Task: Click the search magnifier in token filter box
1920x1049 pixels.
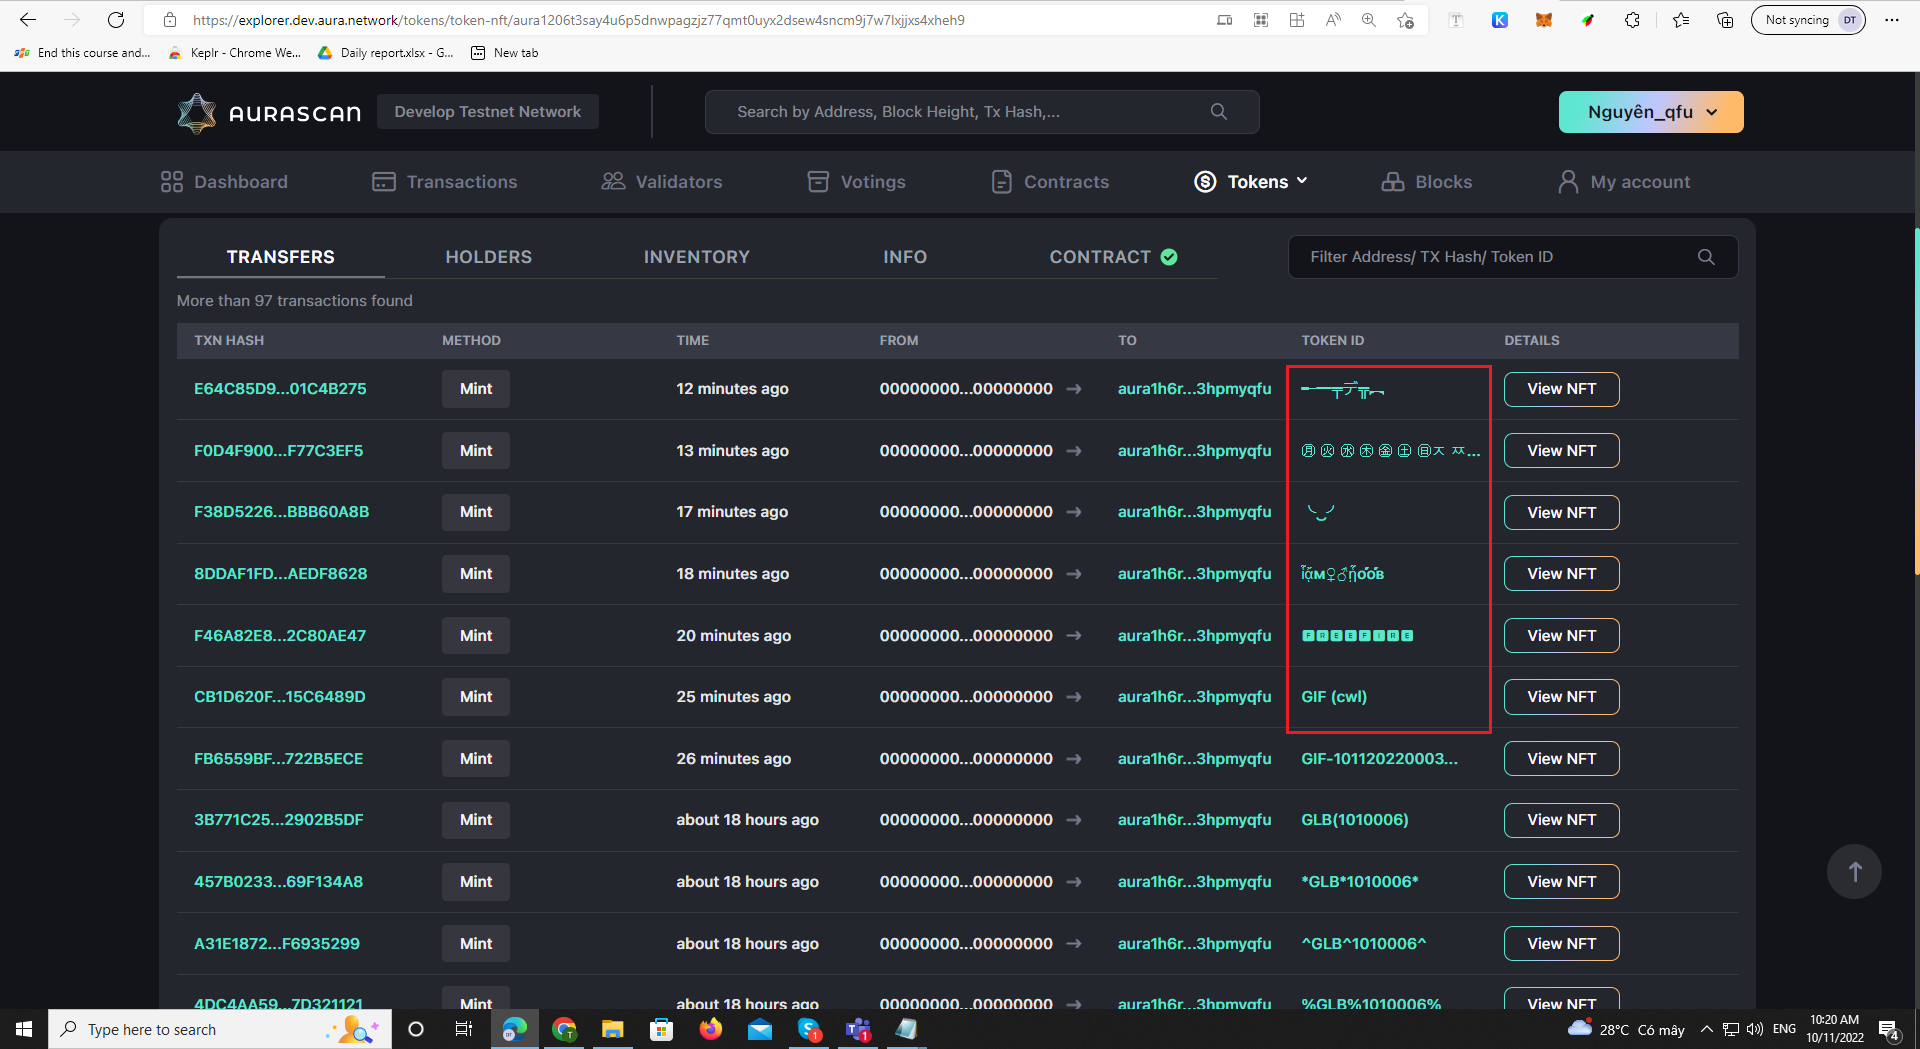Action: [x=1707, y=257]
